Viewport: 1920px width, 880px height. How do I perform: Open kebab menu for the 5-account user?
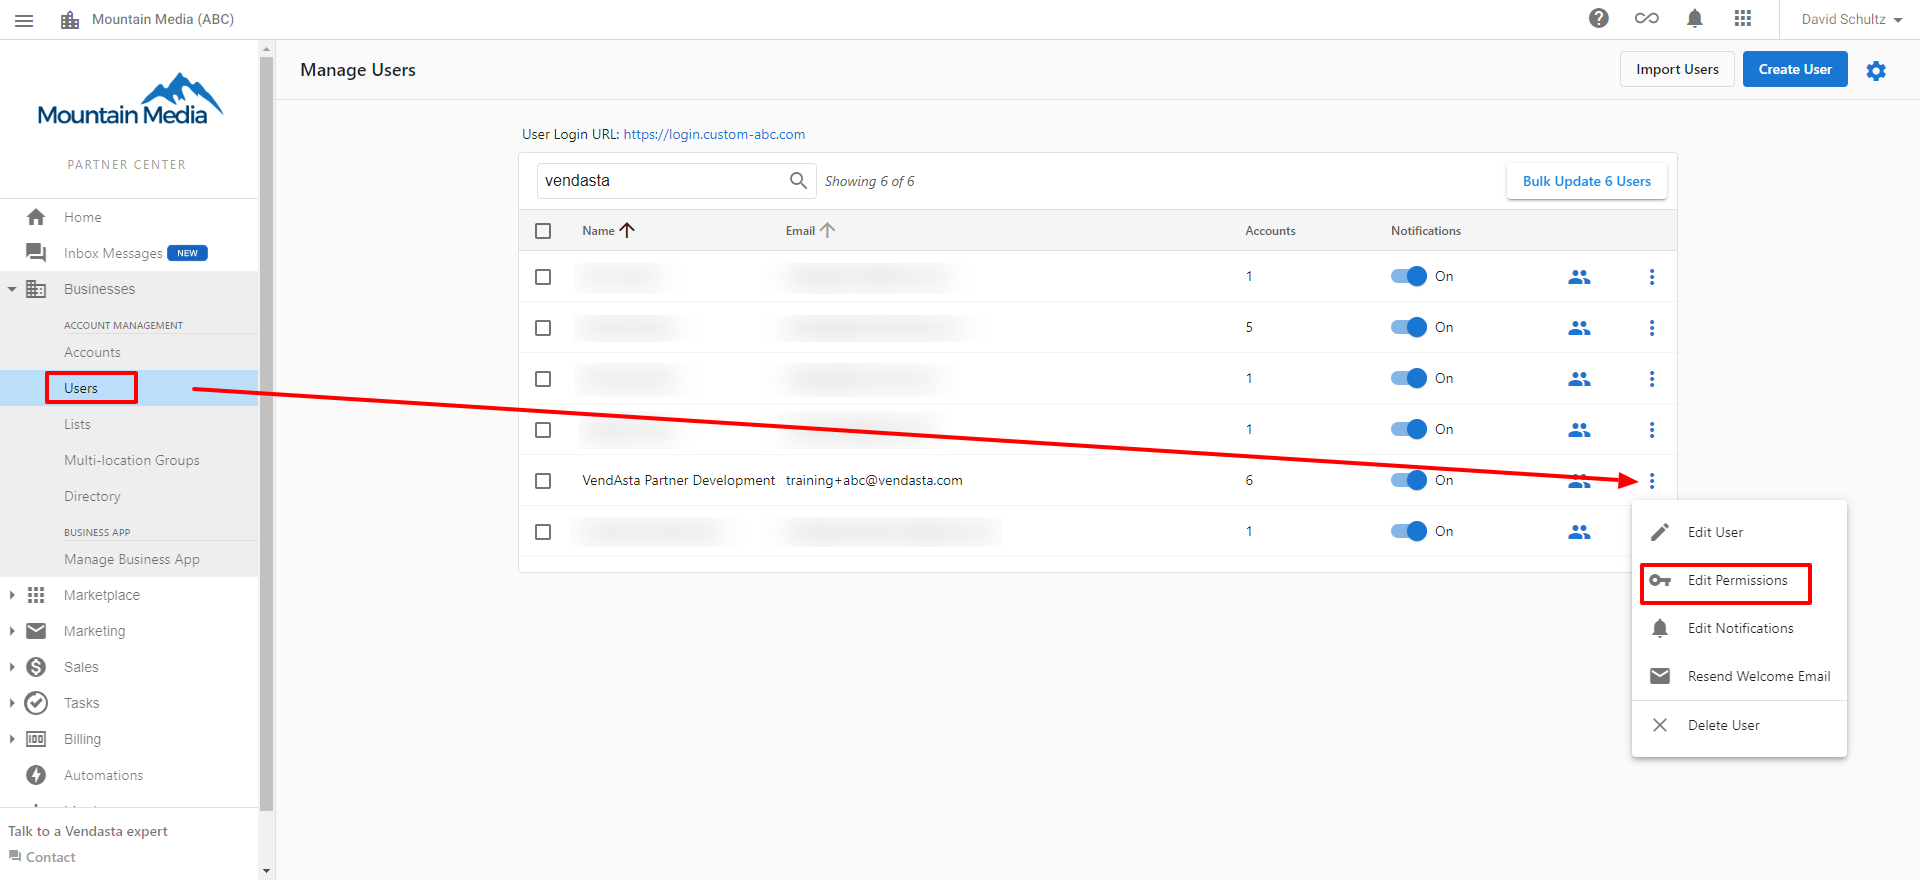coord(1652,327)
